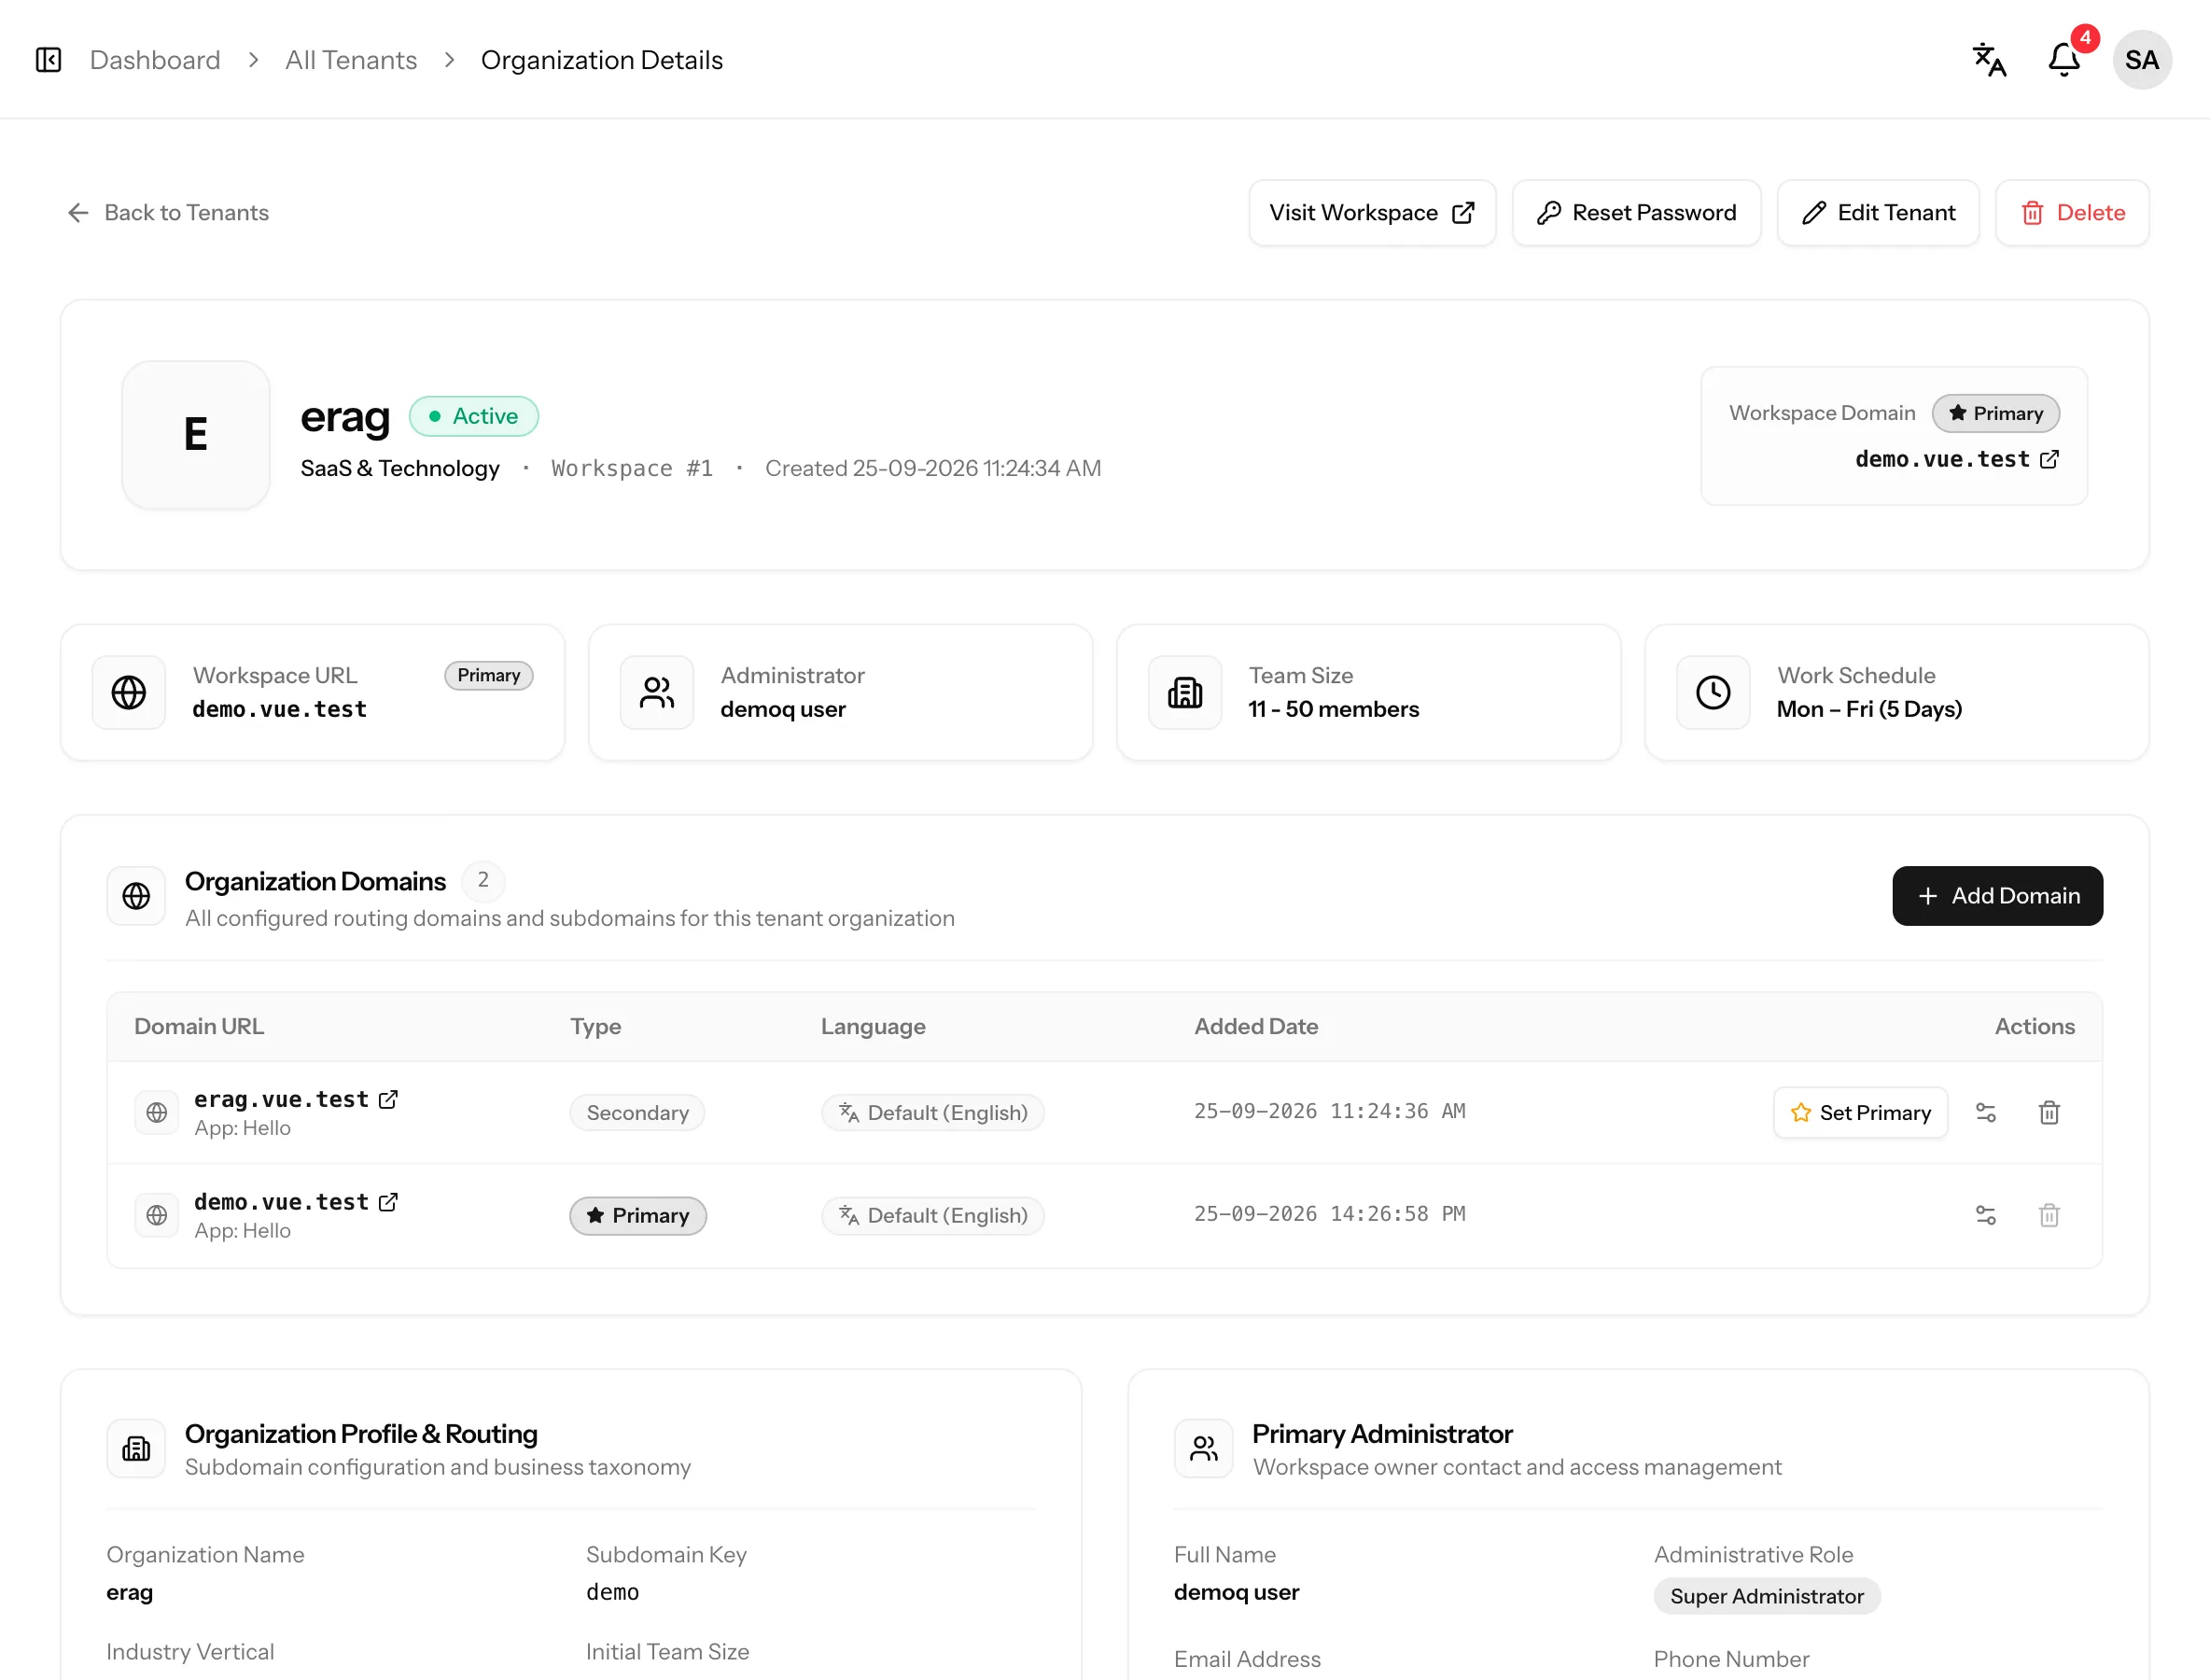Click globe icon in Workspace URL card
Screen dimensions: 2210x1680
pos(129,692)
